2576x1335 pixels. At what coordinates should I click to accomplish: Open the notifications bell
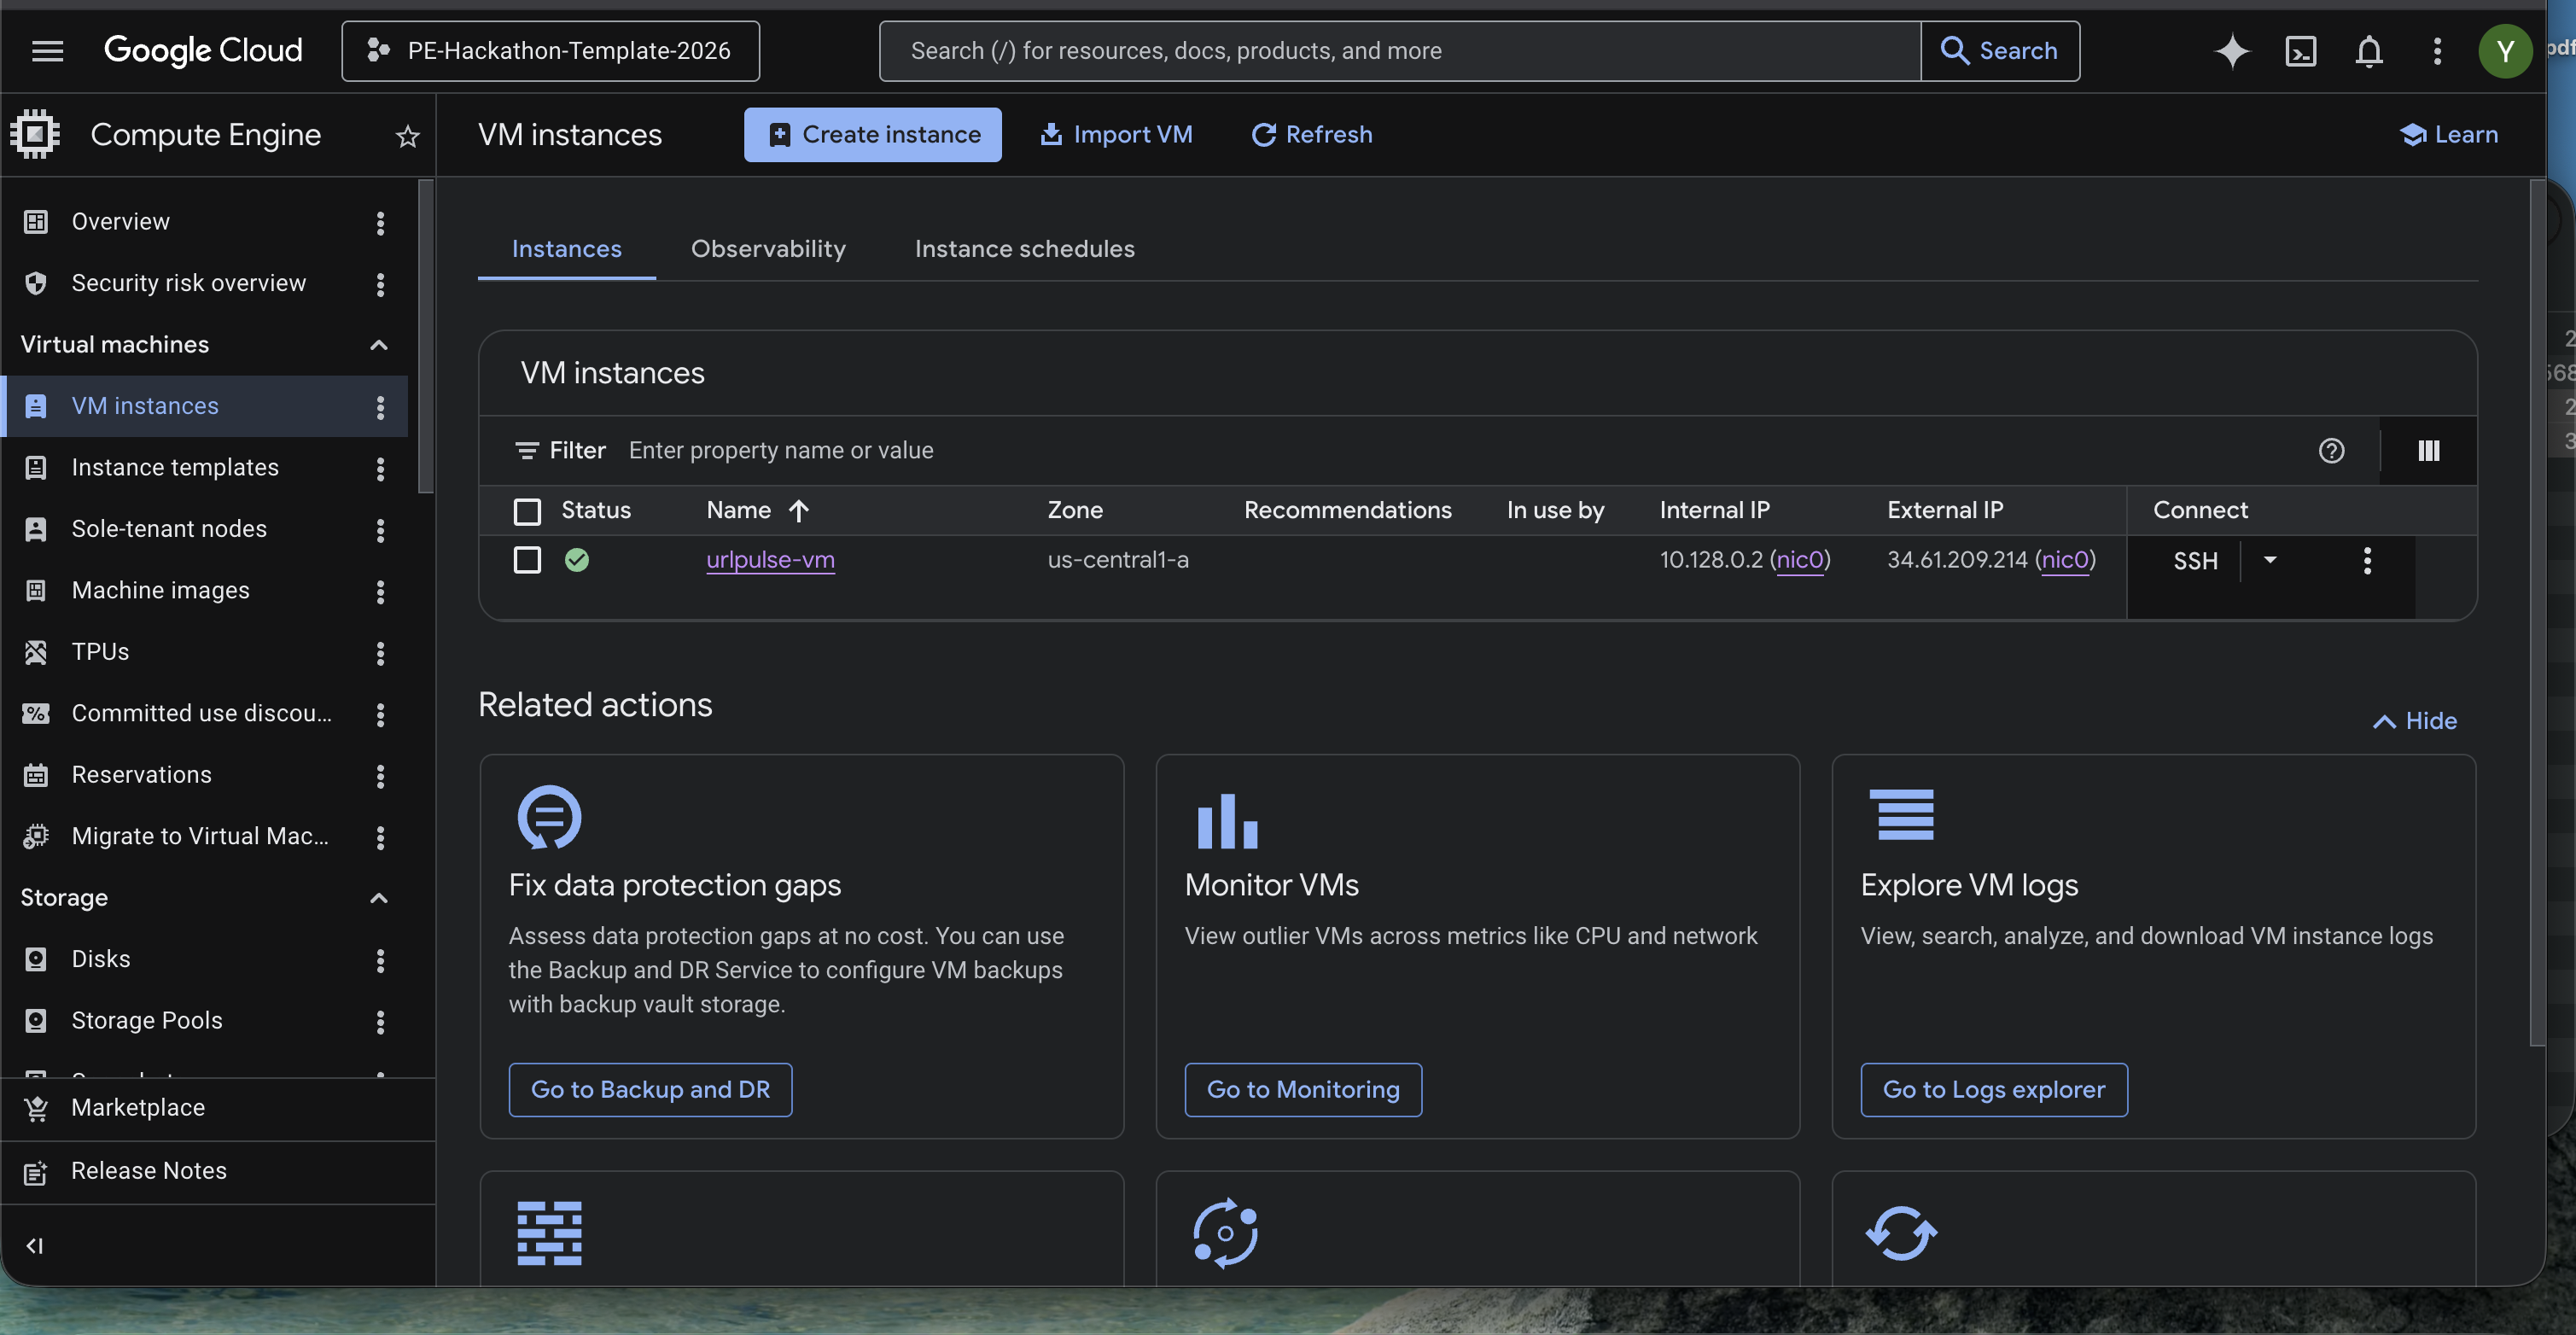2368,51
